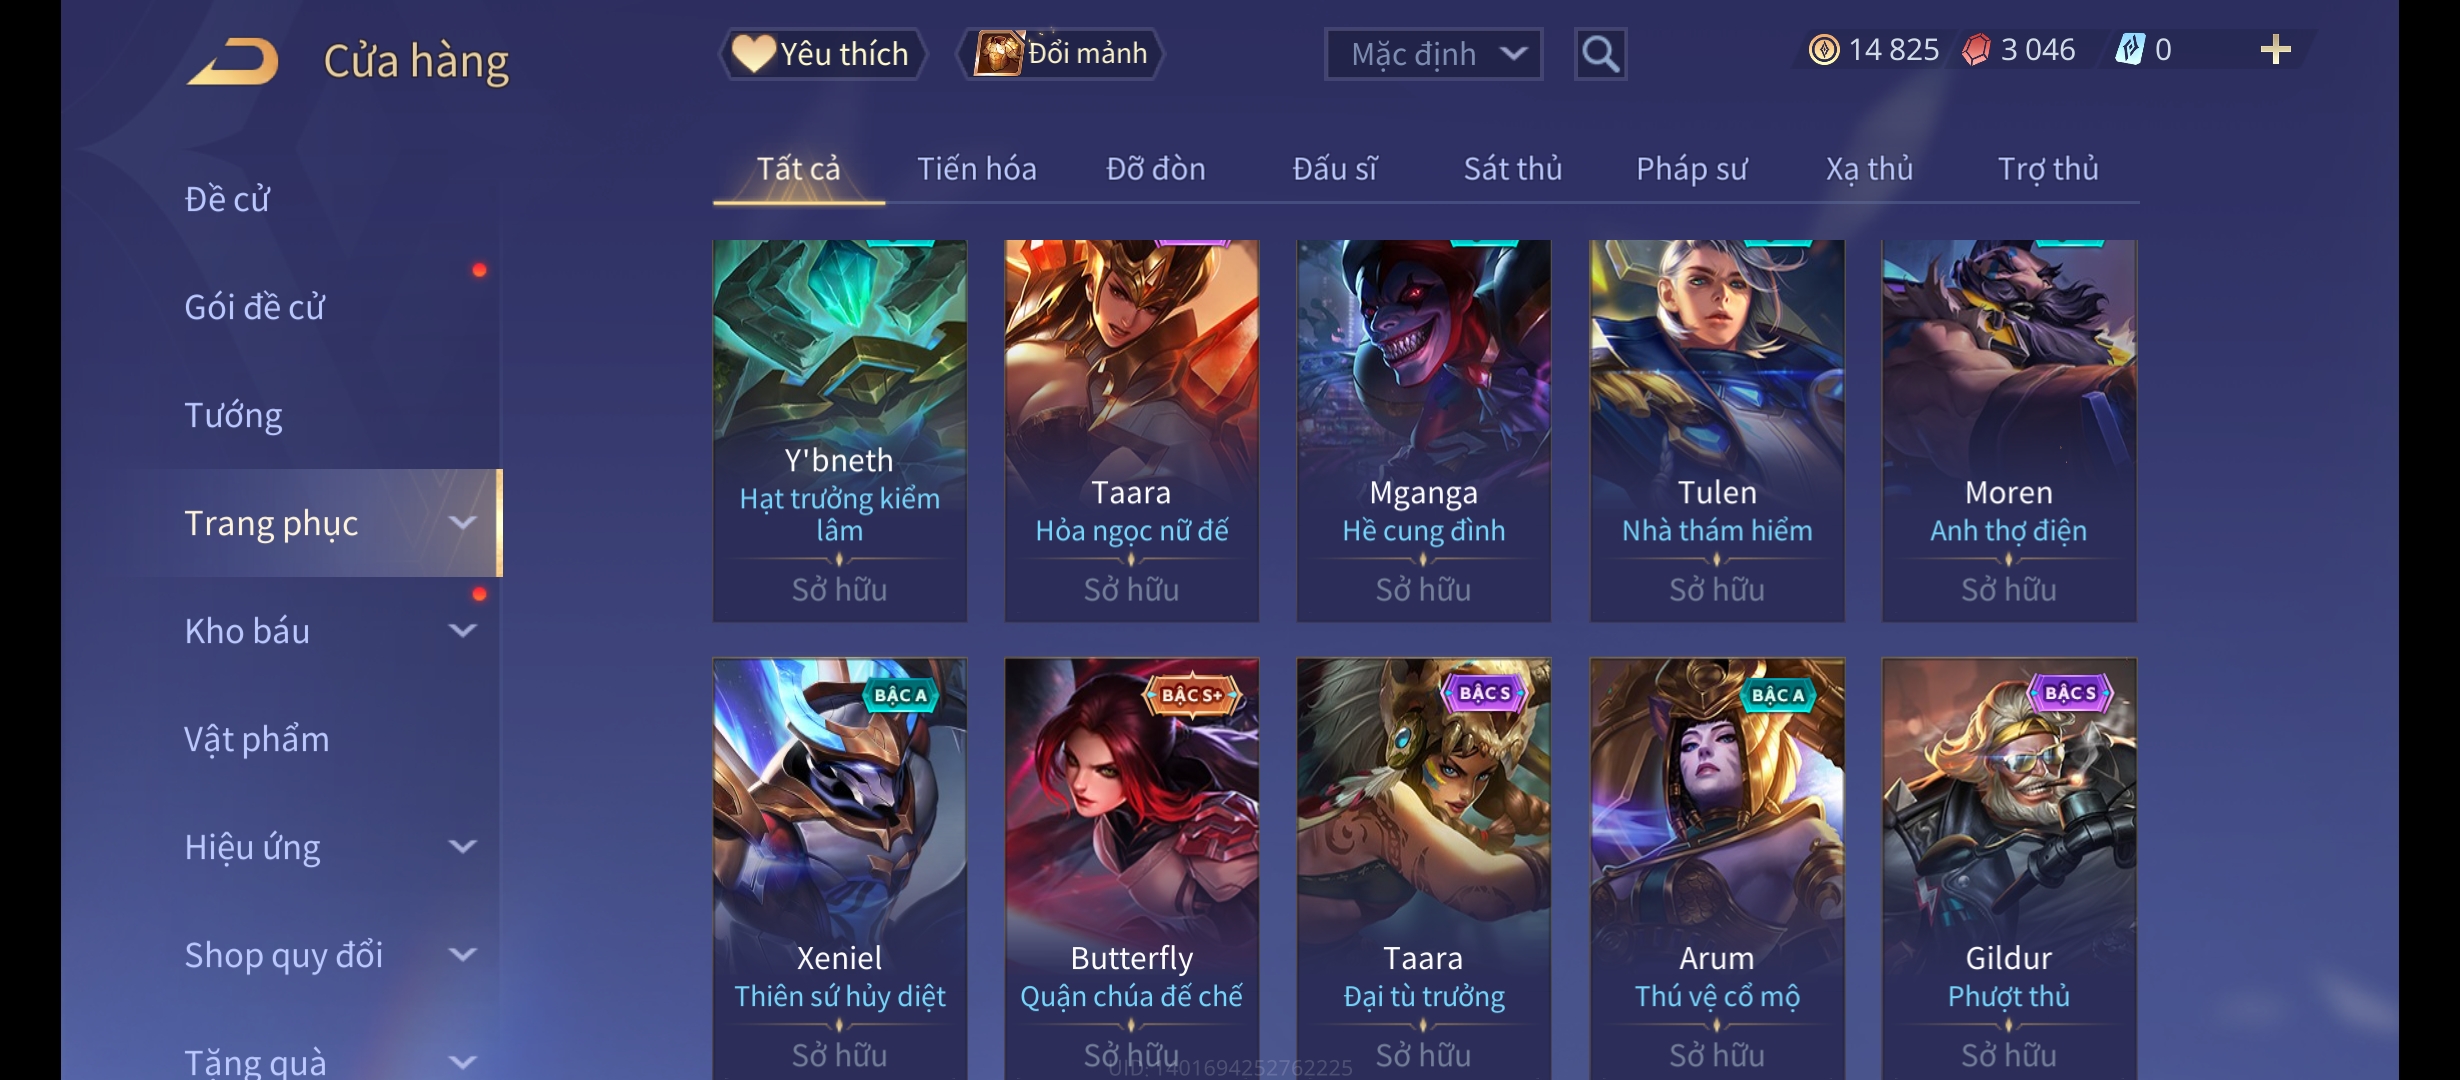
Task: Open Đổi mảnh fragment exchange chest
Action: click(x=1062, y=53)
